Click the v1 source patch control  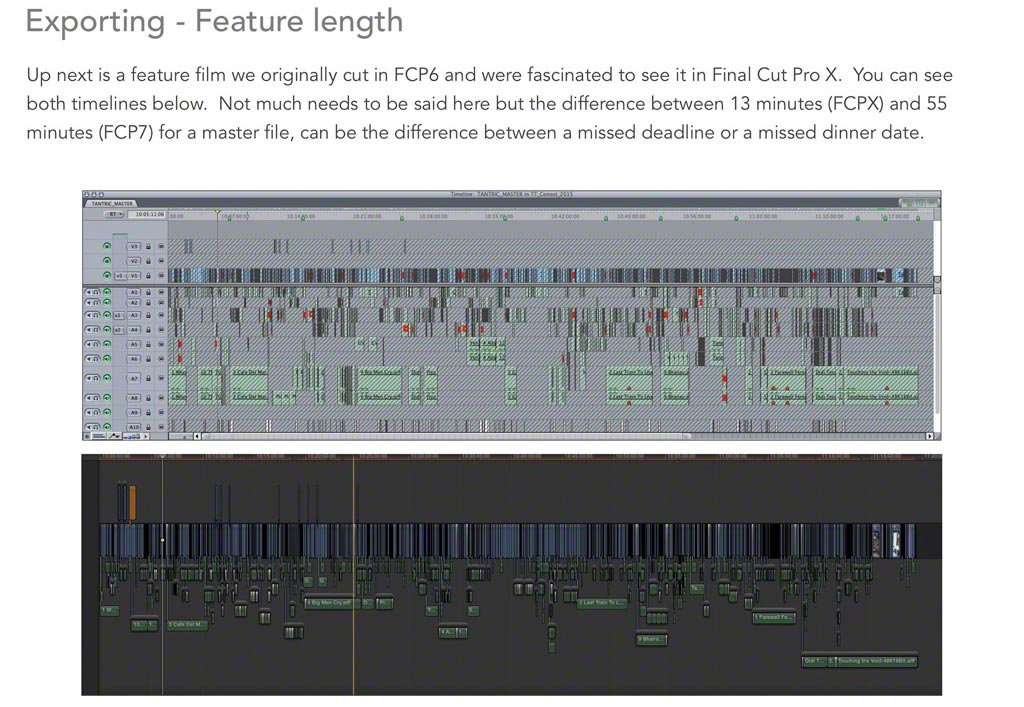[x=120, y=275]
